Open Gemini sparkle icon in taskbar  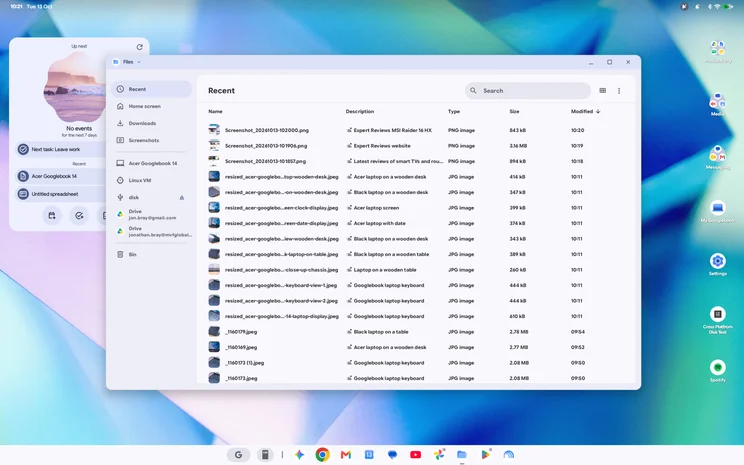(299, 455)
